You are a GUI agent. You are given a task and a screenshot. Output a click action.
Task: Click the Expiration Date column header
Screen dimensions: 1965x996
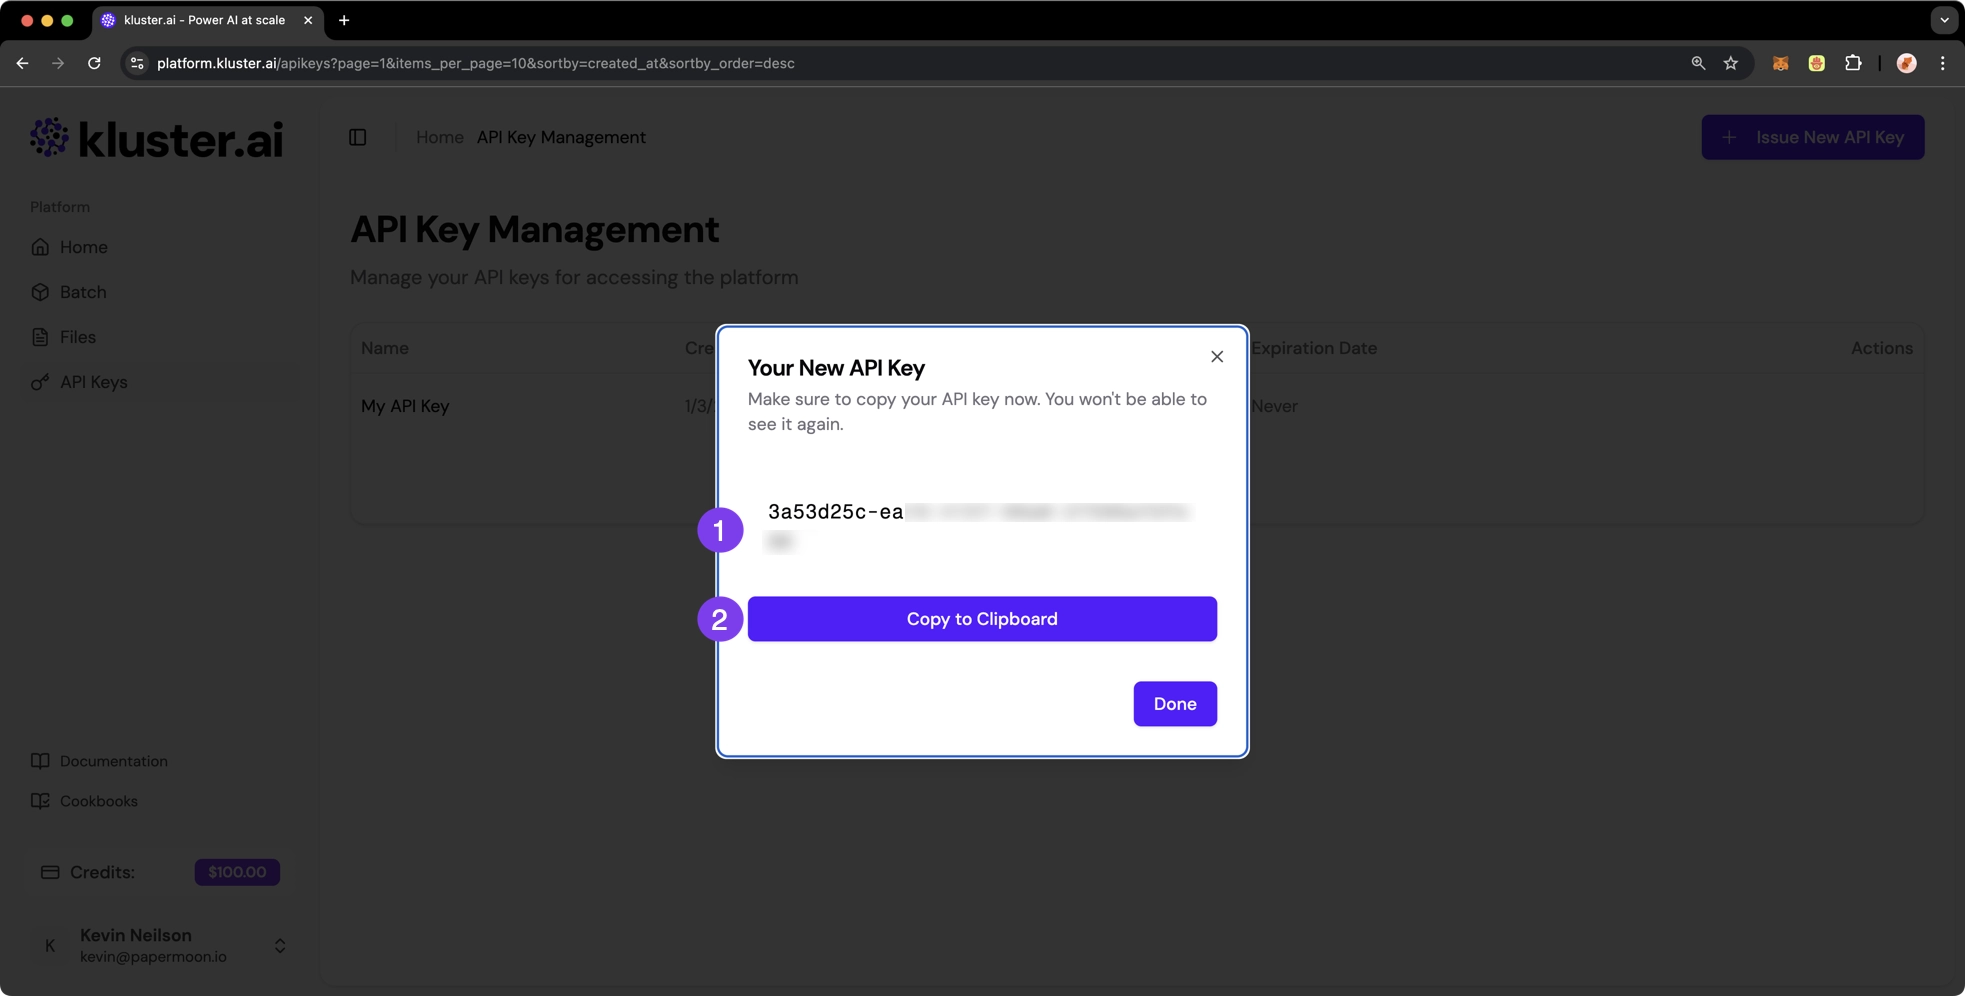pyautogui.click(x=1314, y=348)
